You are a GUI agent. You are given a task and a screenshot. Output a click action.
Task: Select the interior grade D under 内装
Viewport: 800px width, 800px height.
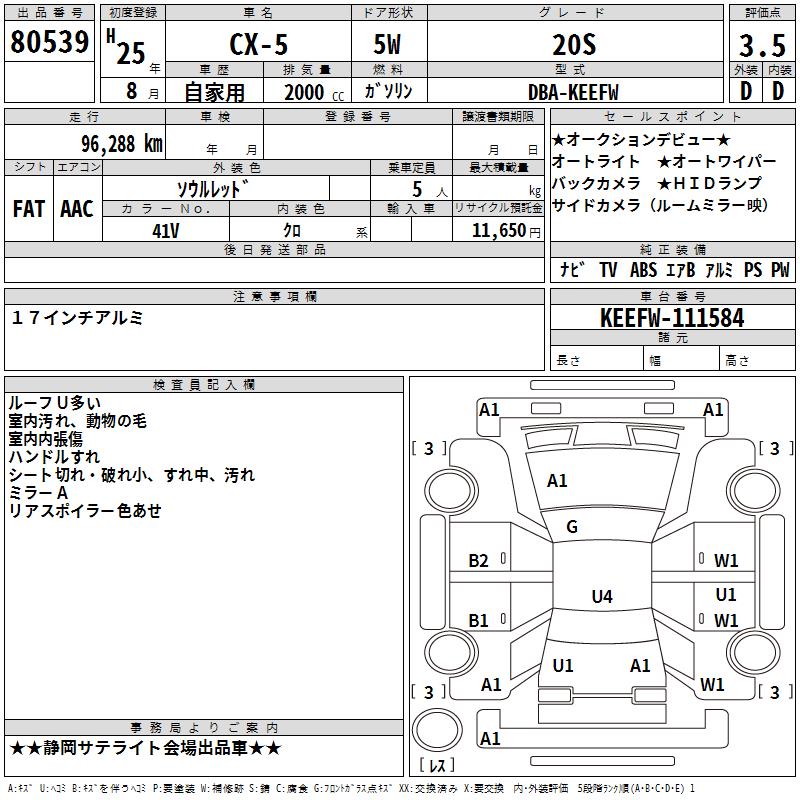point(778,91)
